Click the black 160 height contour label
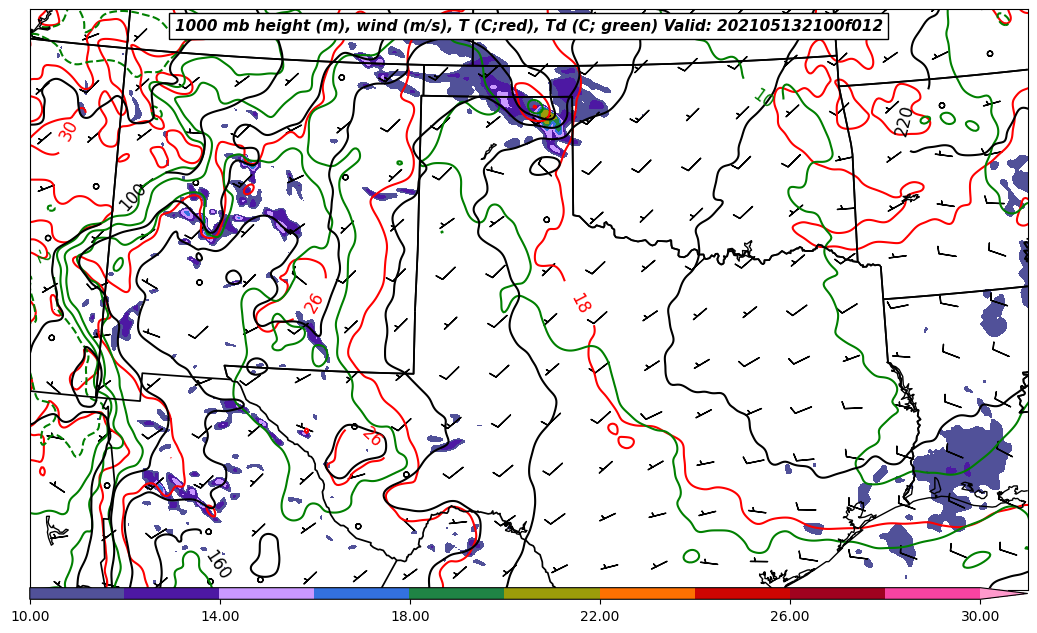 click(x=218, y=565)
